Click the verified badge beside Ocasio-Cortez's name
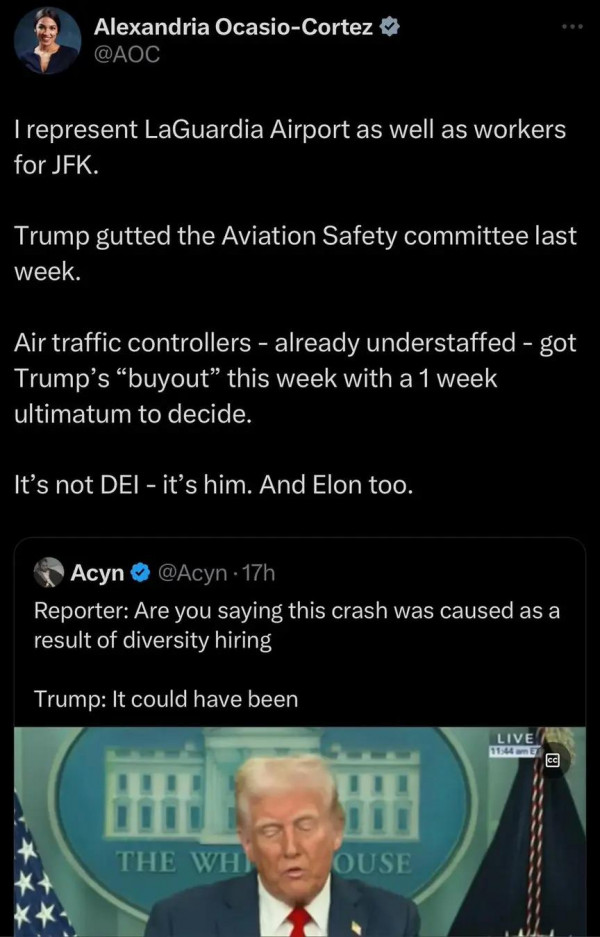The height and width of the screenshot is (937, 600). coord(389,28)
